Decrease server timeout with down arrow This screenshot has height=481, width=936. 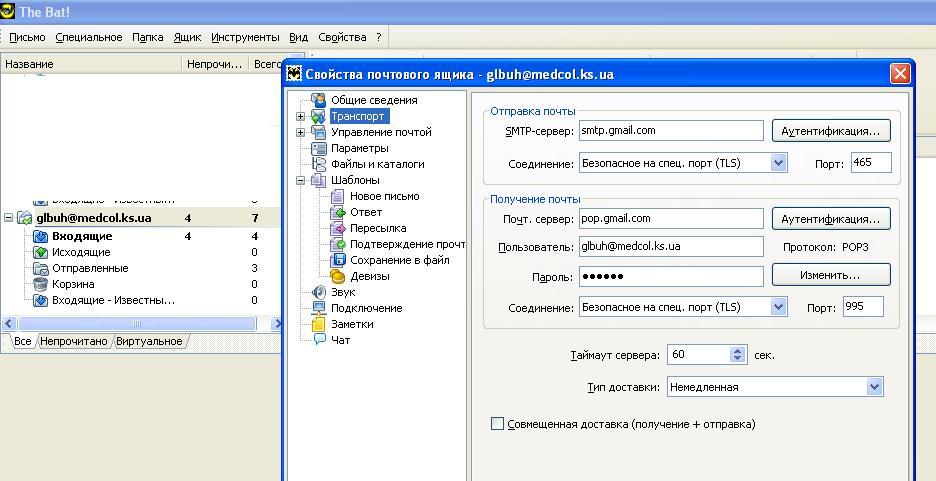coord(738,359)
